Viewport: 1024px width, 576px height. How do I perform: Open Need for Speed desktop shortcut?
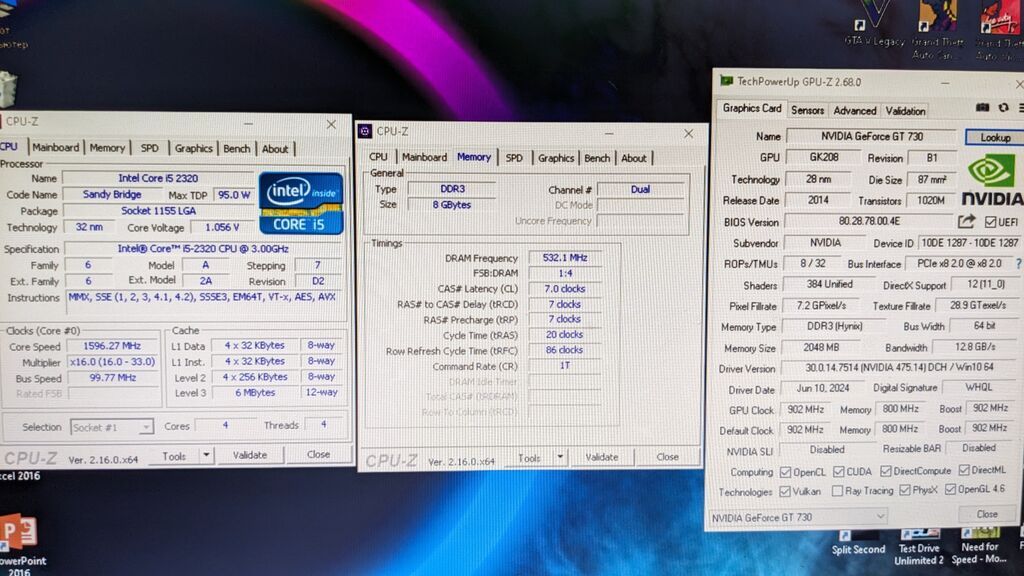click(x=980, y=547)
